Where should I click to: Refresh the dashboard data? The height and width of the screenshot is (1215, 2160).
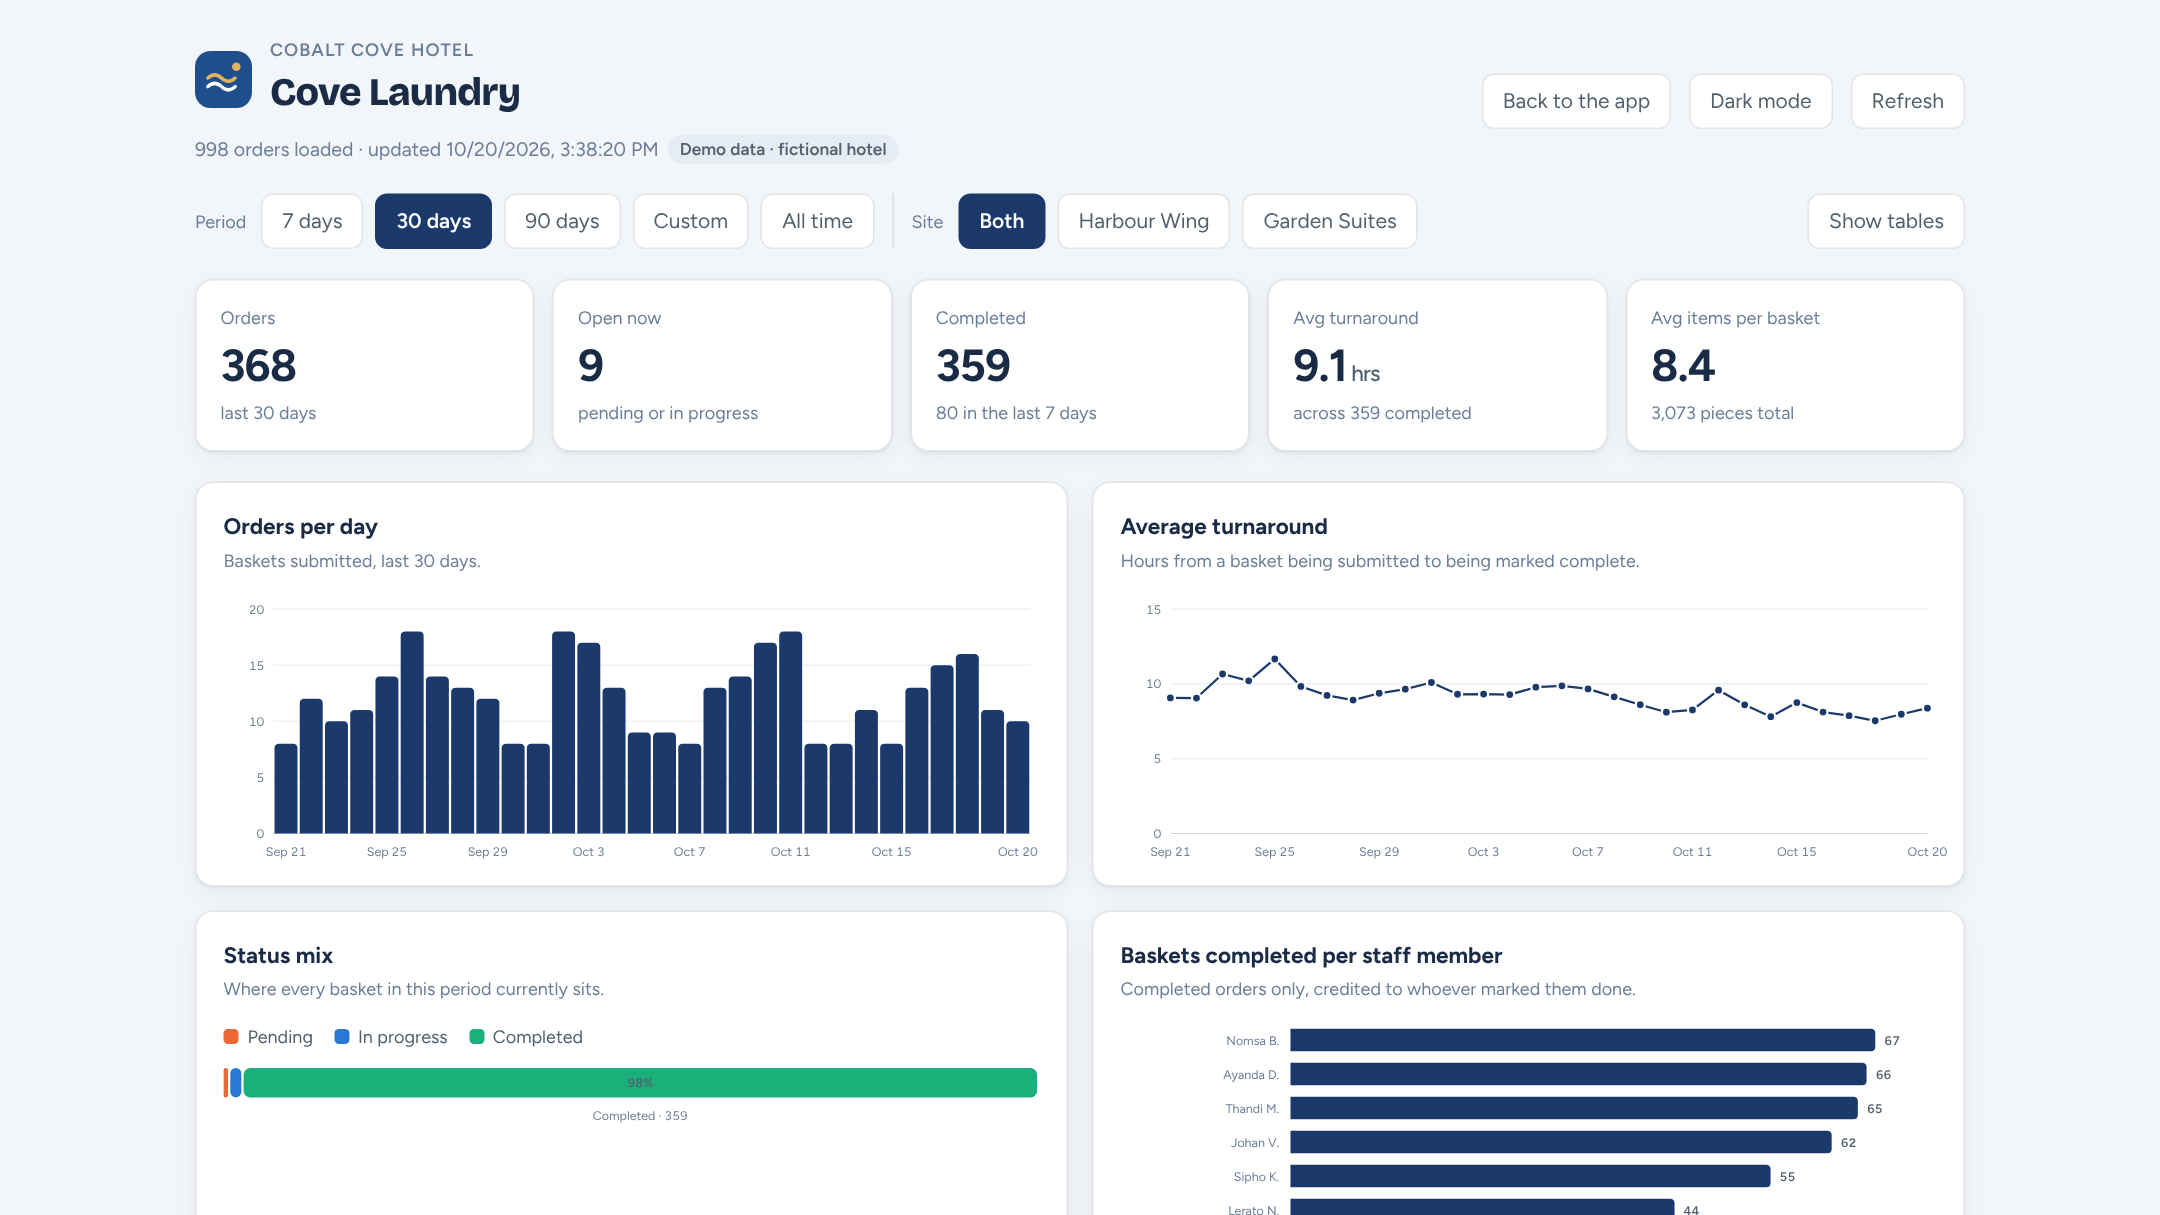[1907, 101]
